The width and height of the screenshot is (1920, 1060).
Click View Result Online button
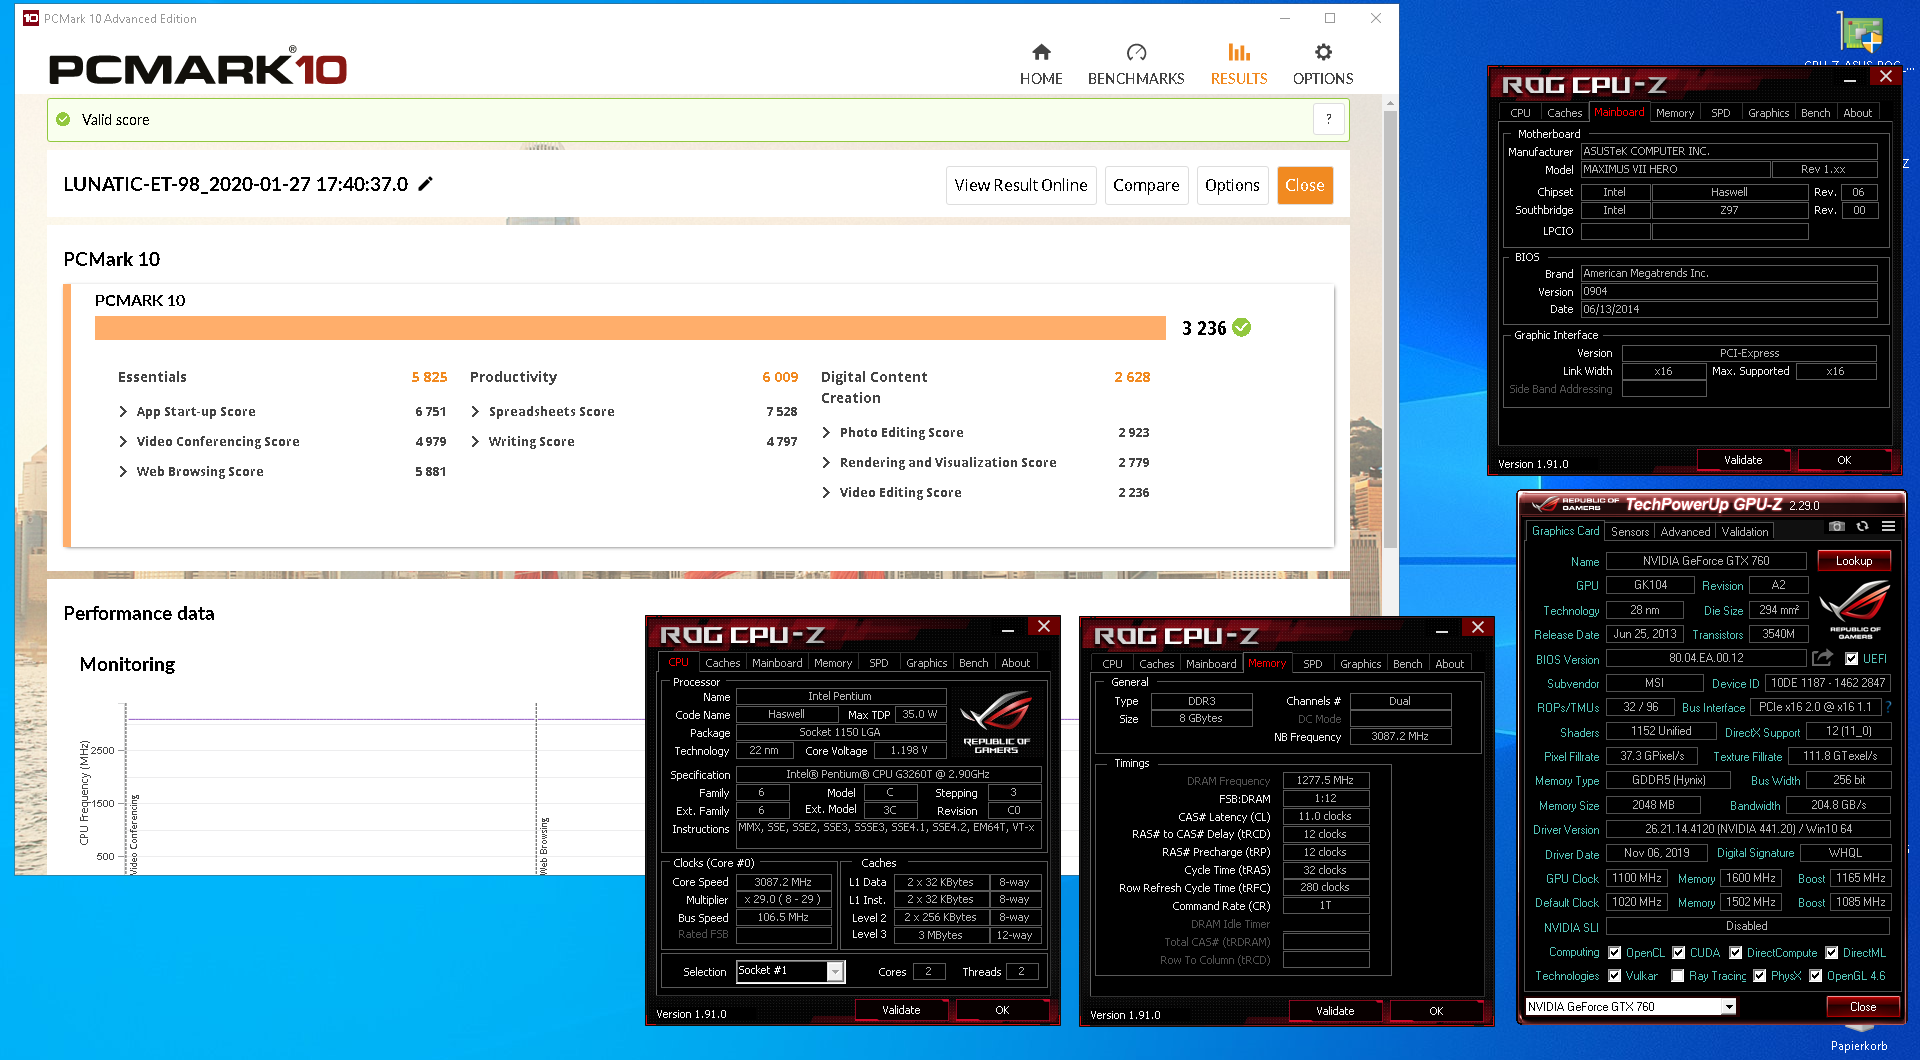pyautogui.click(x=1020, y=185)
